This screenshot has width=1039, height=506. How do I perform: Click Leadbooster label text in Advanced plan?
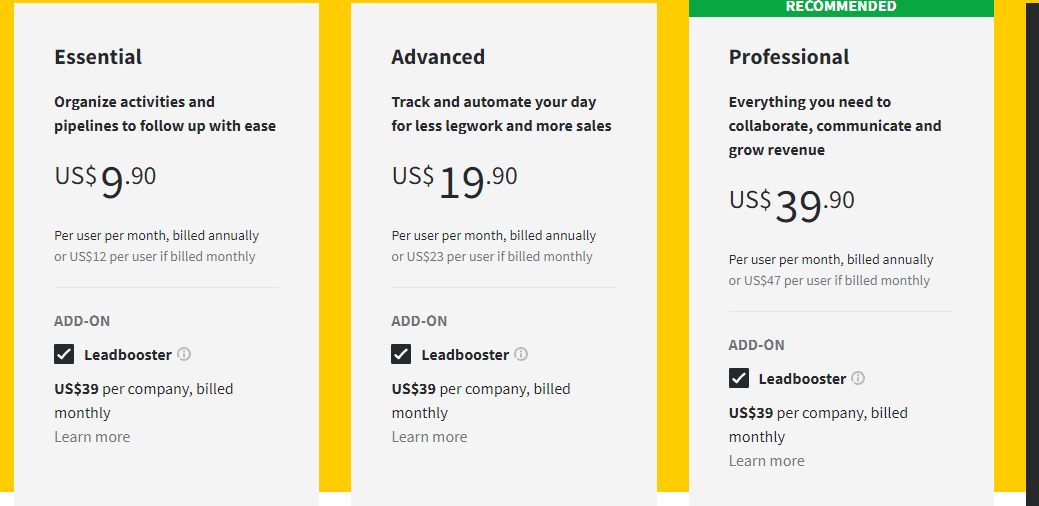pyautogui.click(x=465, y=354)
